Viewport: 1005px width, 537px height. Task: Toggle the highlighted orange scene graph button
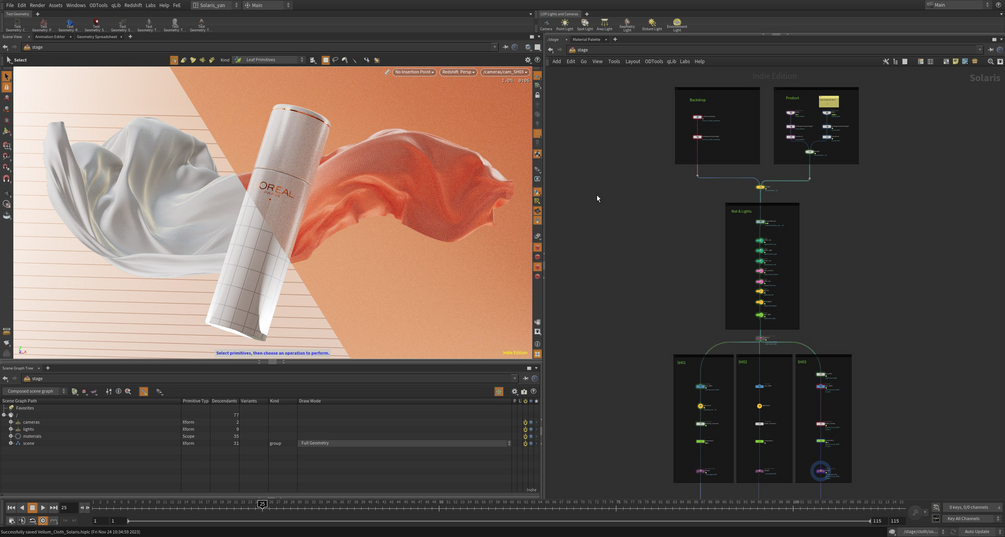pyautogui.click(x=144, y=391)
